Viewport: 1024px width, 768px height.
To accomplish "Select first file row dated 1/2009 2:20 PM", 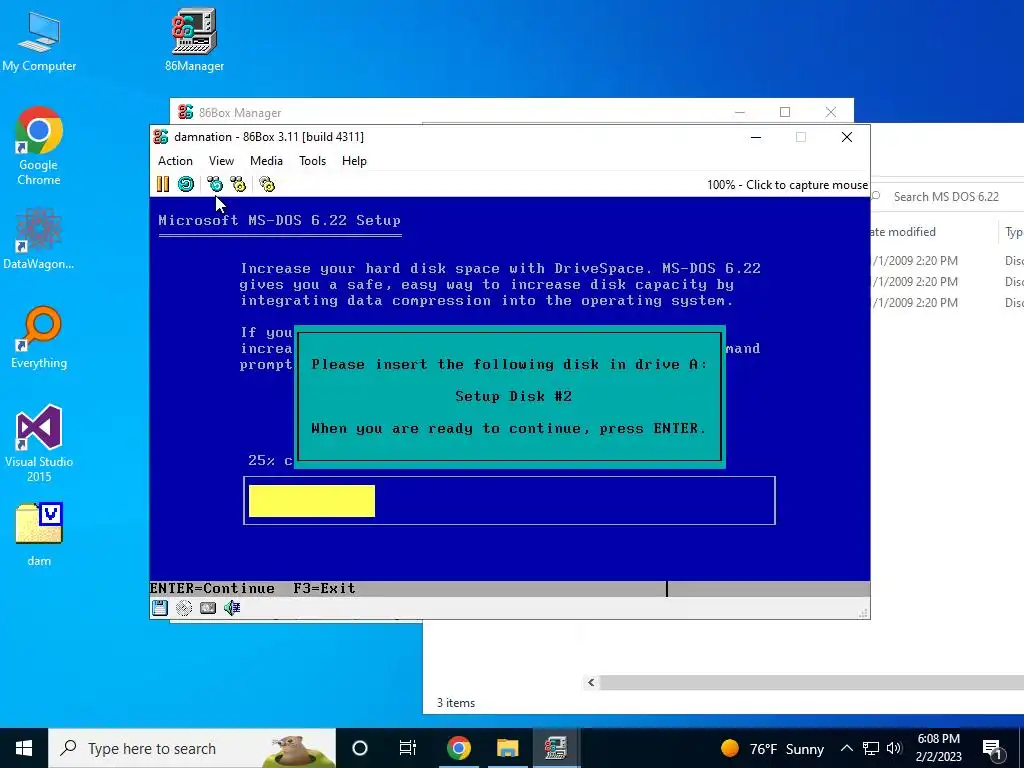I will click(x=947, y=261).
